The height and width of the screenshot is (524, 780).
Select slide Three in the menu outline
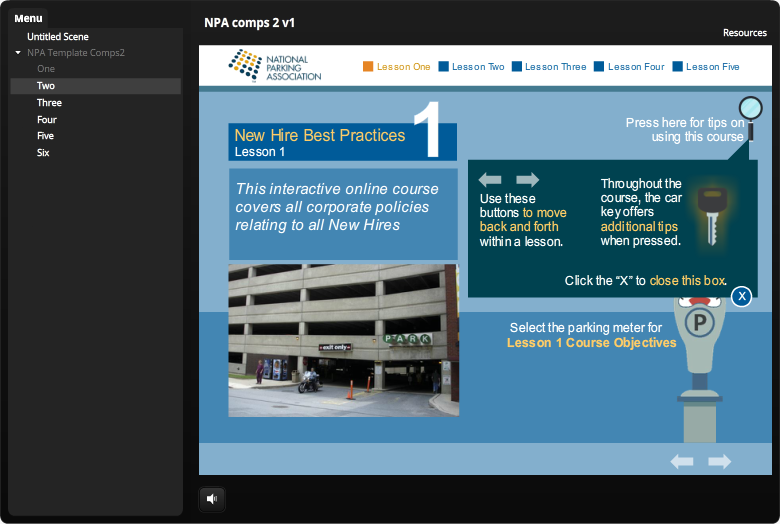coord(49,103)
